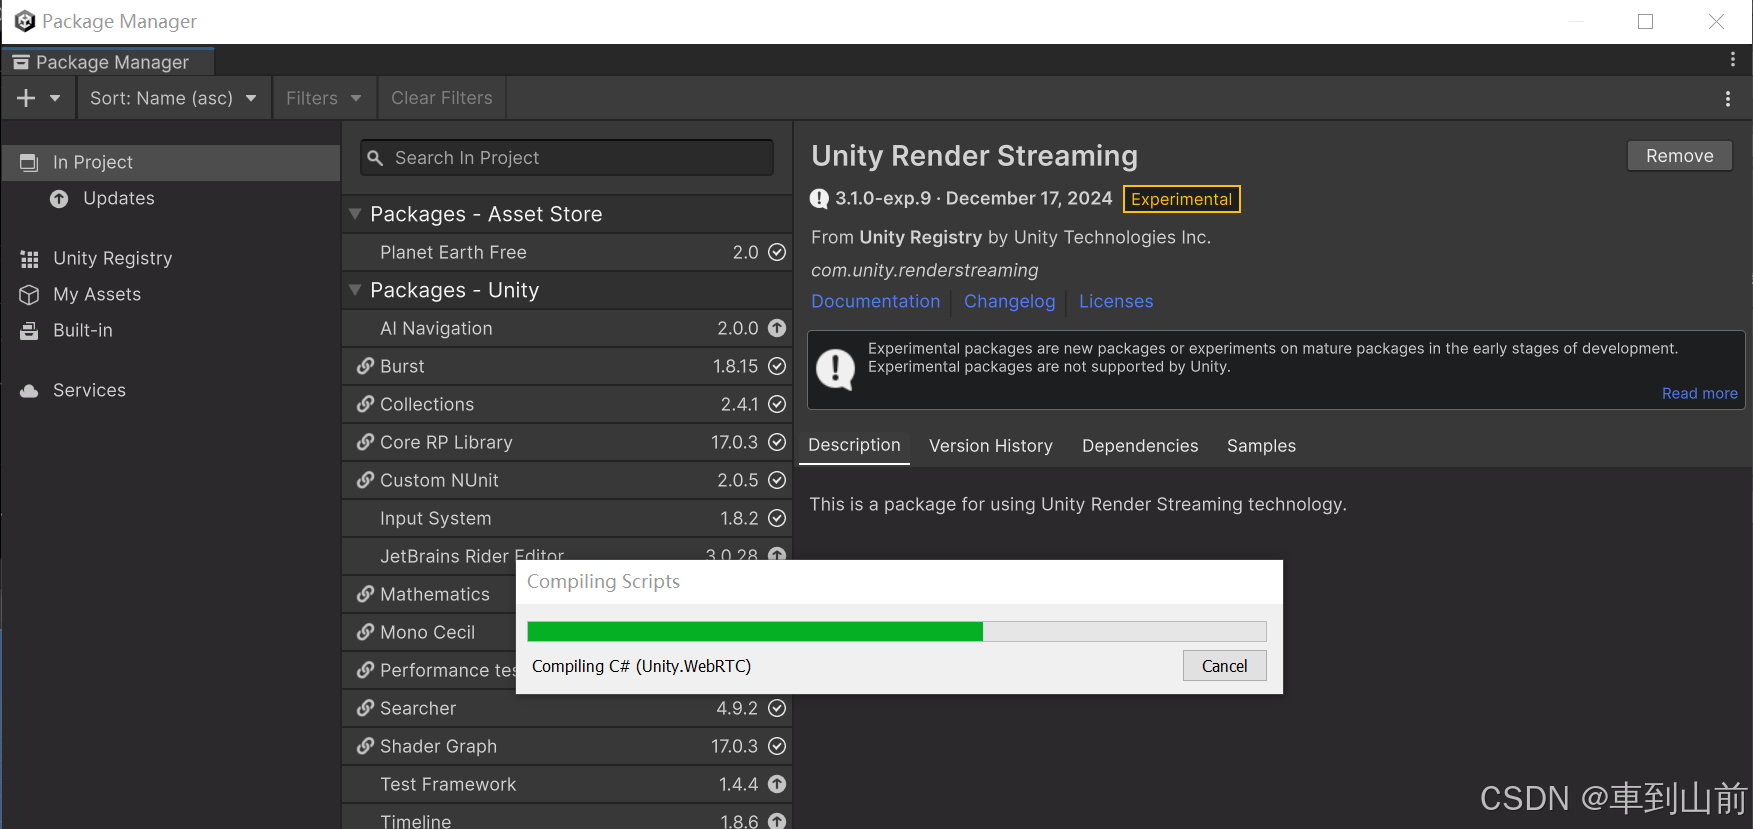Click Burst installed checkmark icon

click(777, 366)
